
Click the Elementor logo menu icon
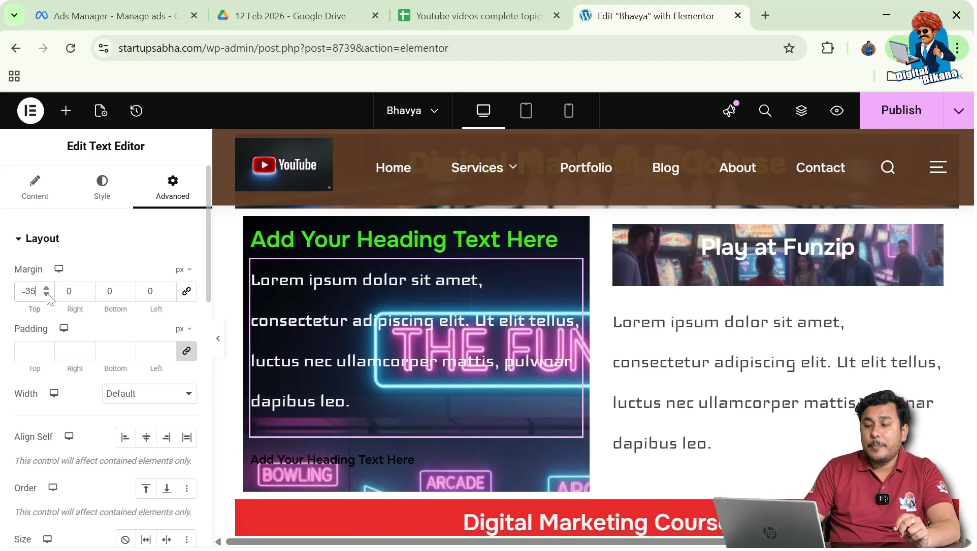[x=30, y=111]
